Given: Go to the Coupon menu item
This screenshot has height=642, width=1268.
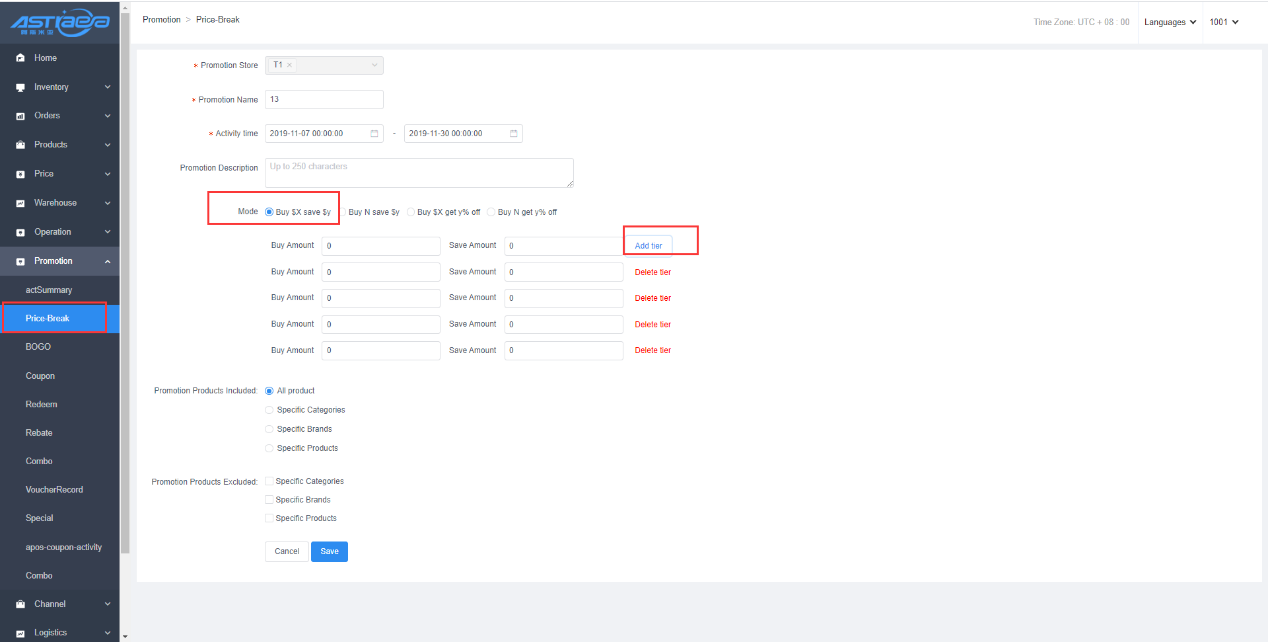Looking at the screenshot, I should [x=40, y=376].
